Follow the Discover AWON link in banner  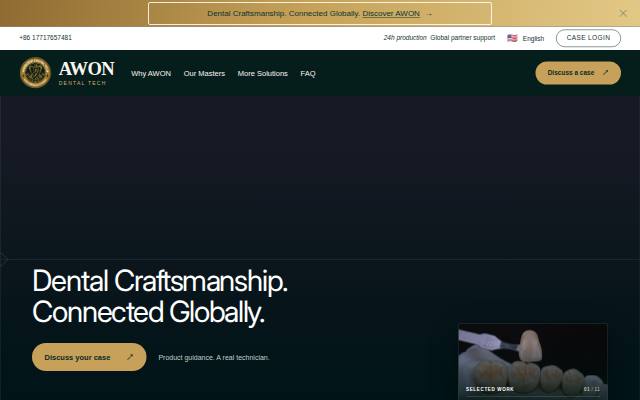coord(391,13)
